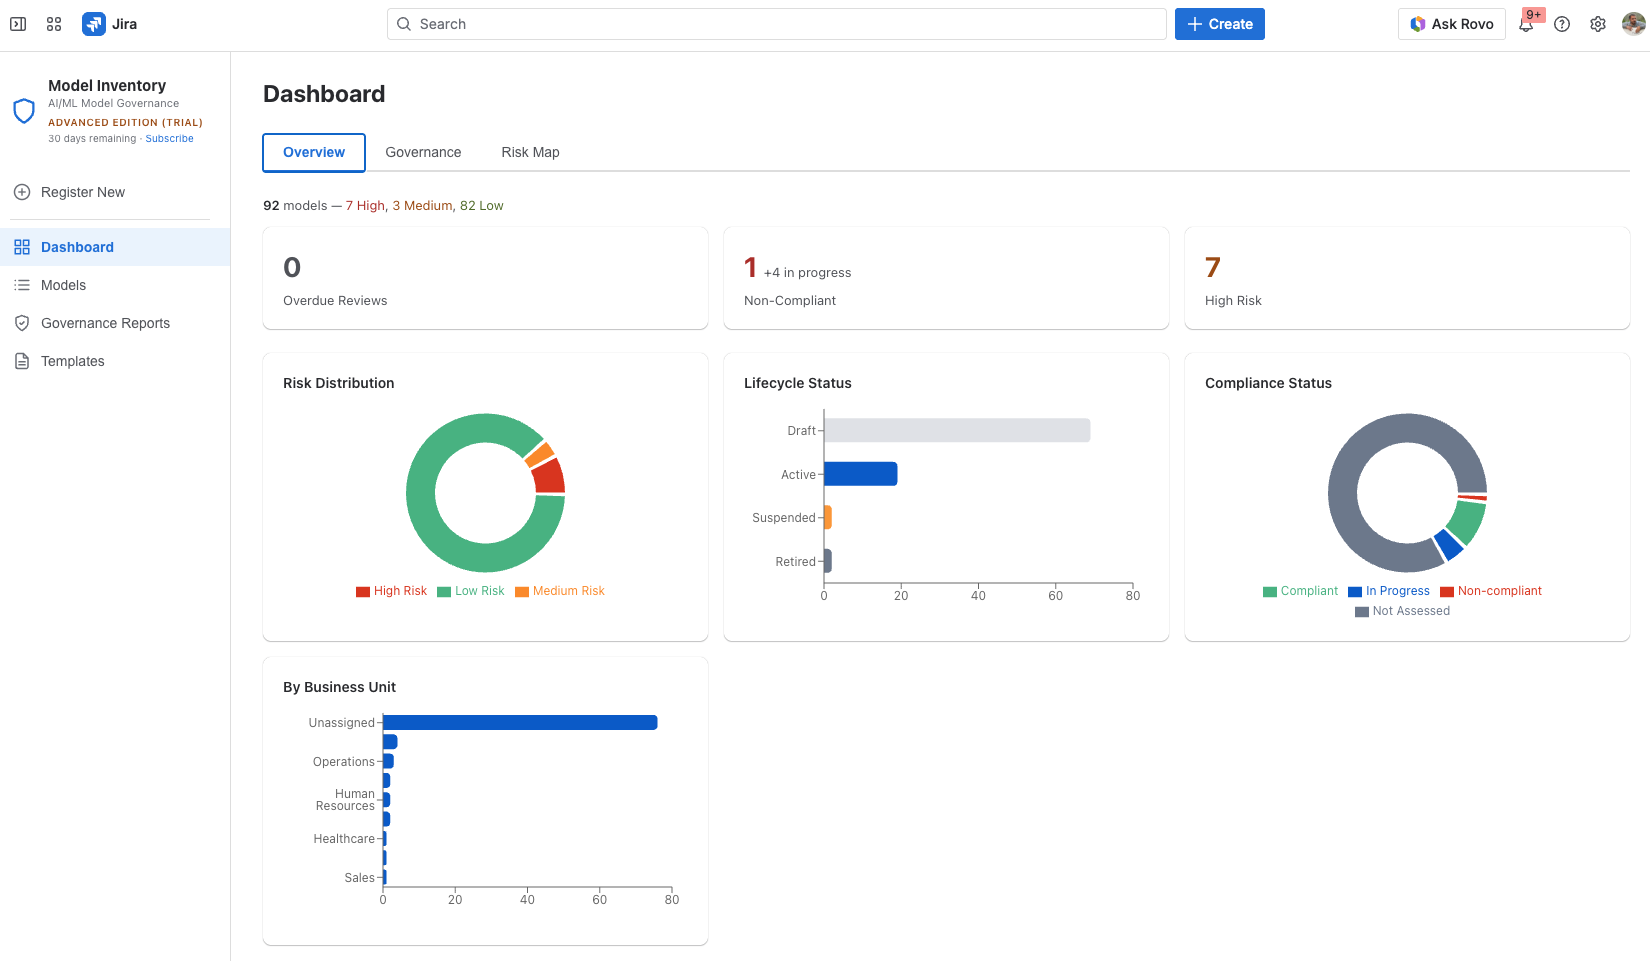Viewport: 1650px width, 961px height.
Task: Toggle the Compliant legend in Compliance Status
Action: pyautogui.click(x=1300, y=591)
